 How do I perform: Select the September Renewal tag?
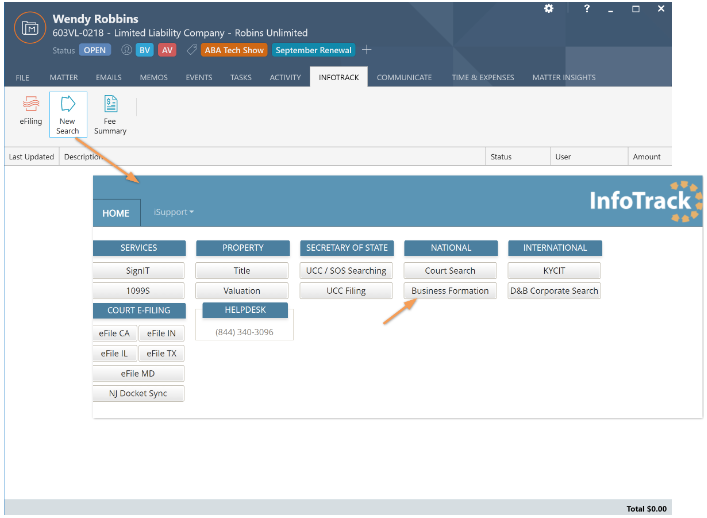(313, 50)
